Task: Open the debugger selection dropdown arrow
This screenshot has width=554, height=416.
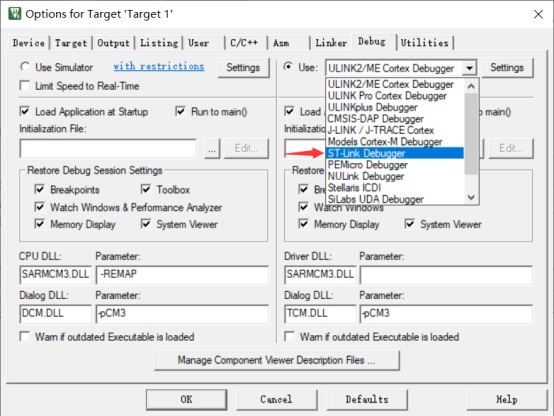Action: coord(469,68)
